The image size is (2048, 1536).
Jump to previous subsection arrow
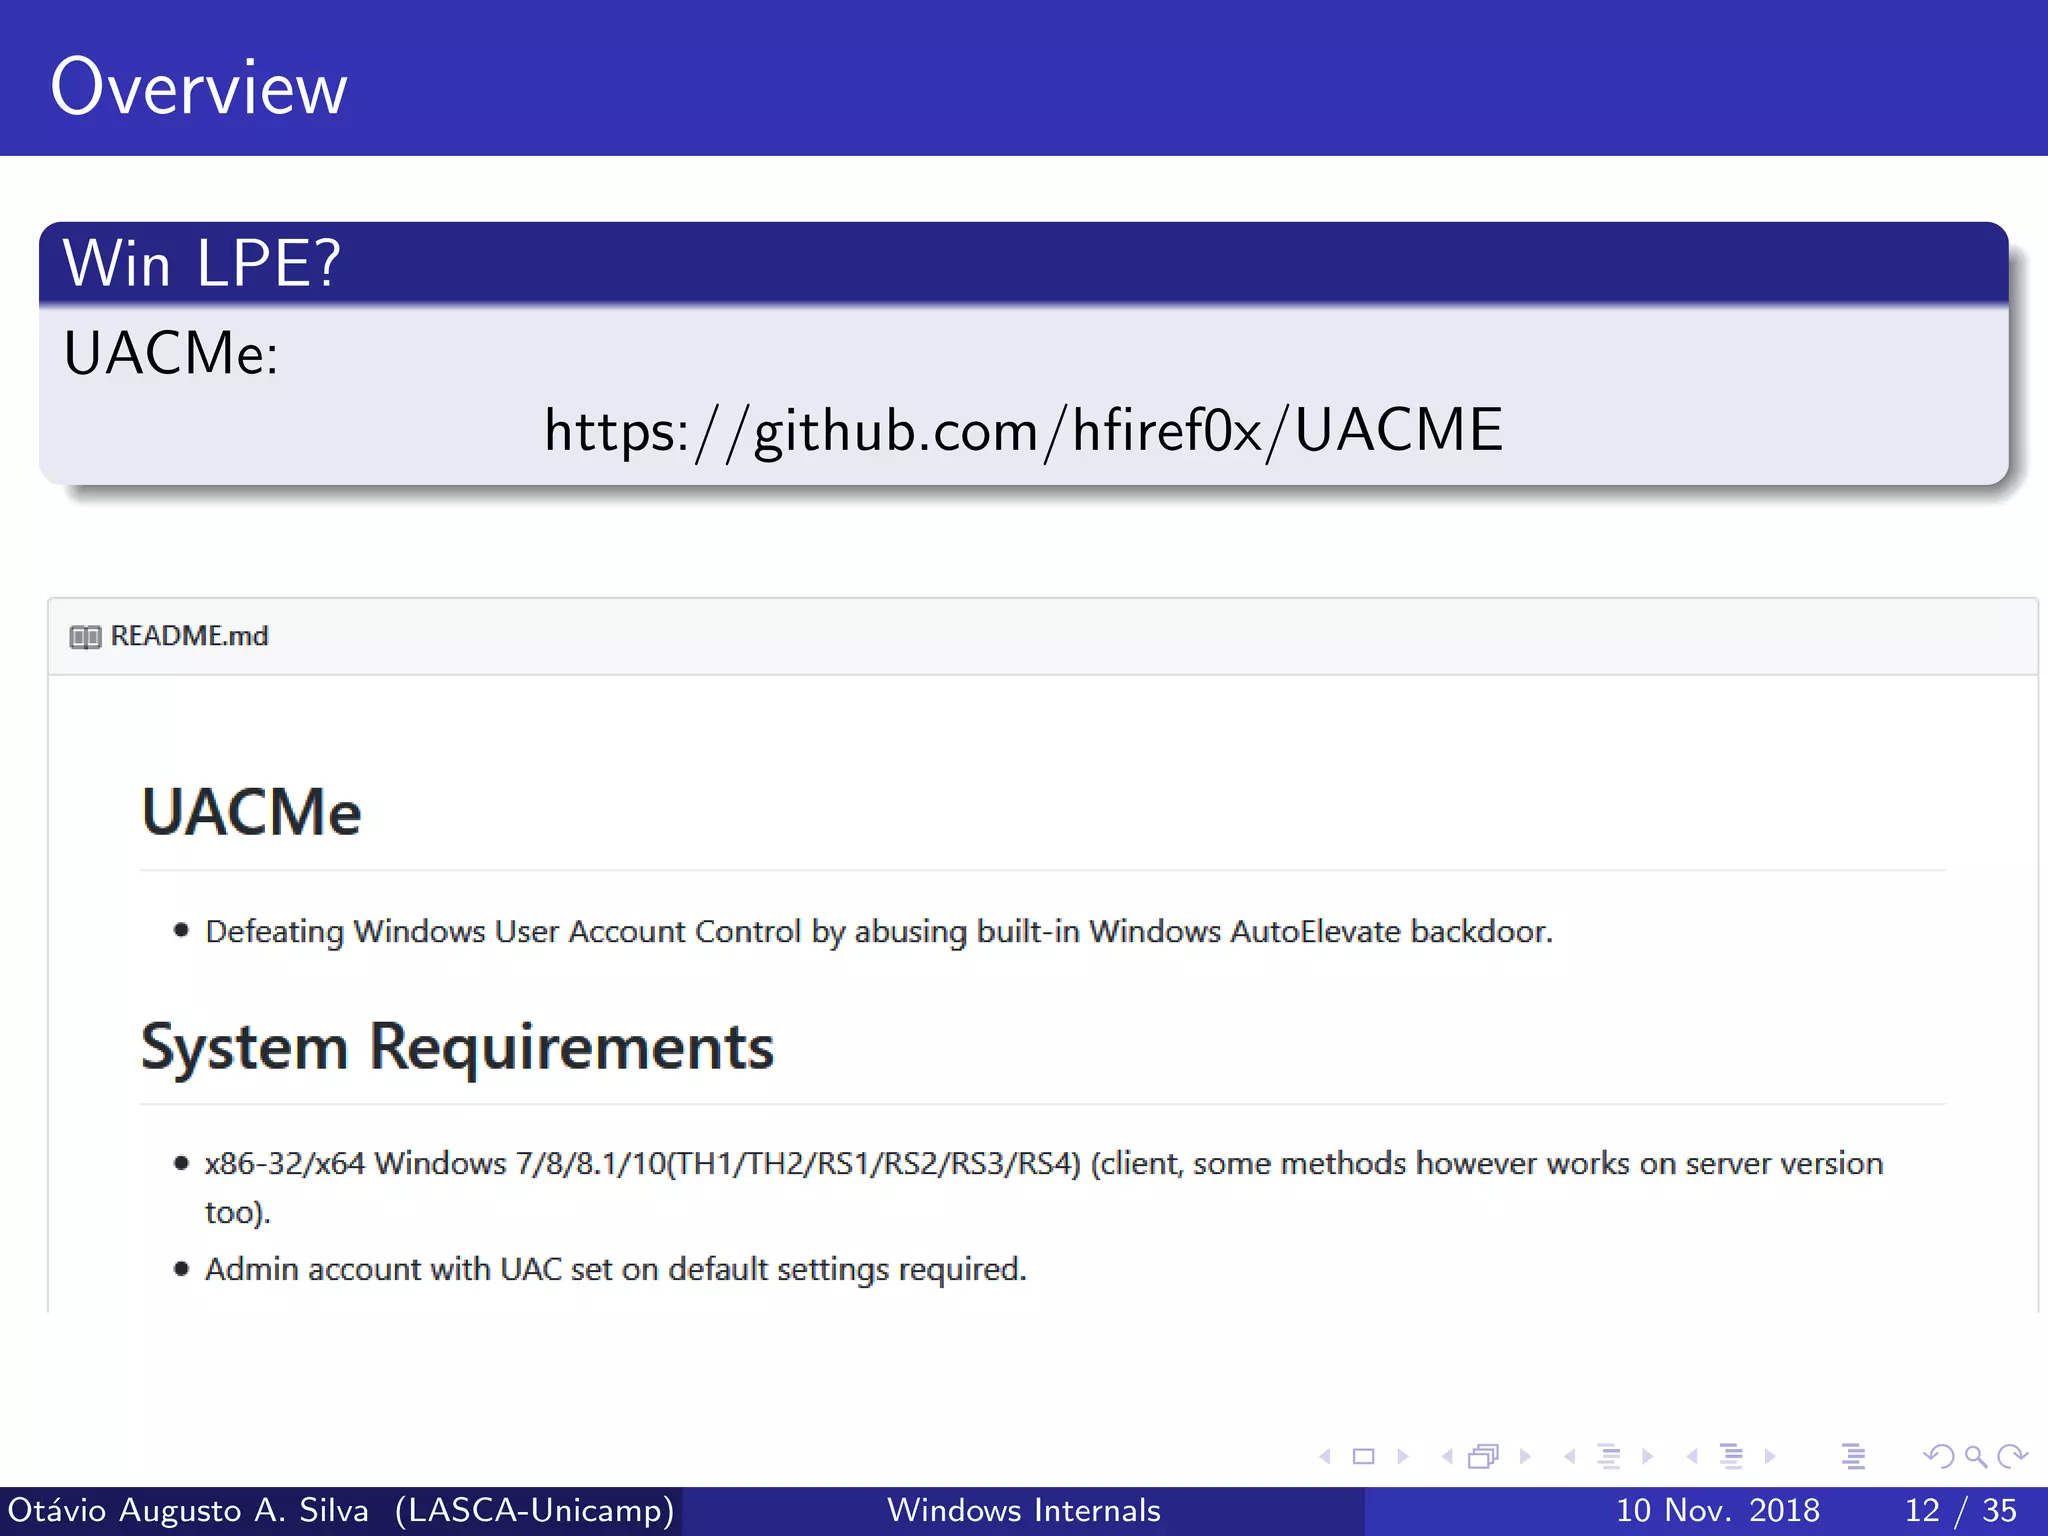coord(1570,1456)
